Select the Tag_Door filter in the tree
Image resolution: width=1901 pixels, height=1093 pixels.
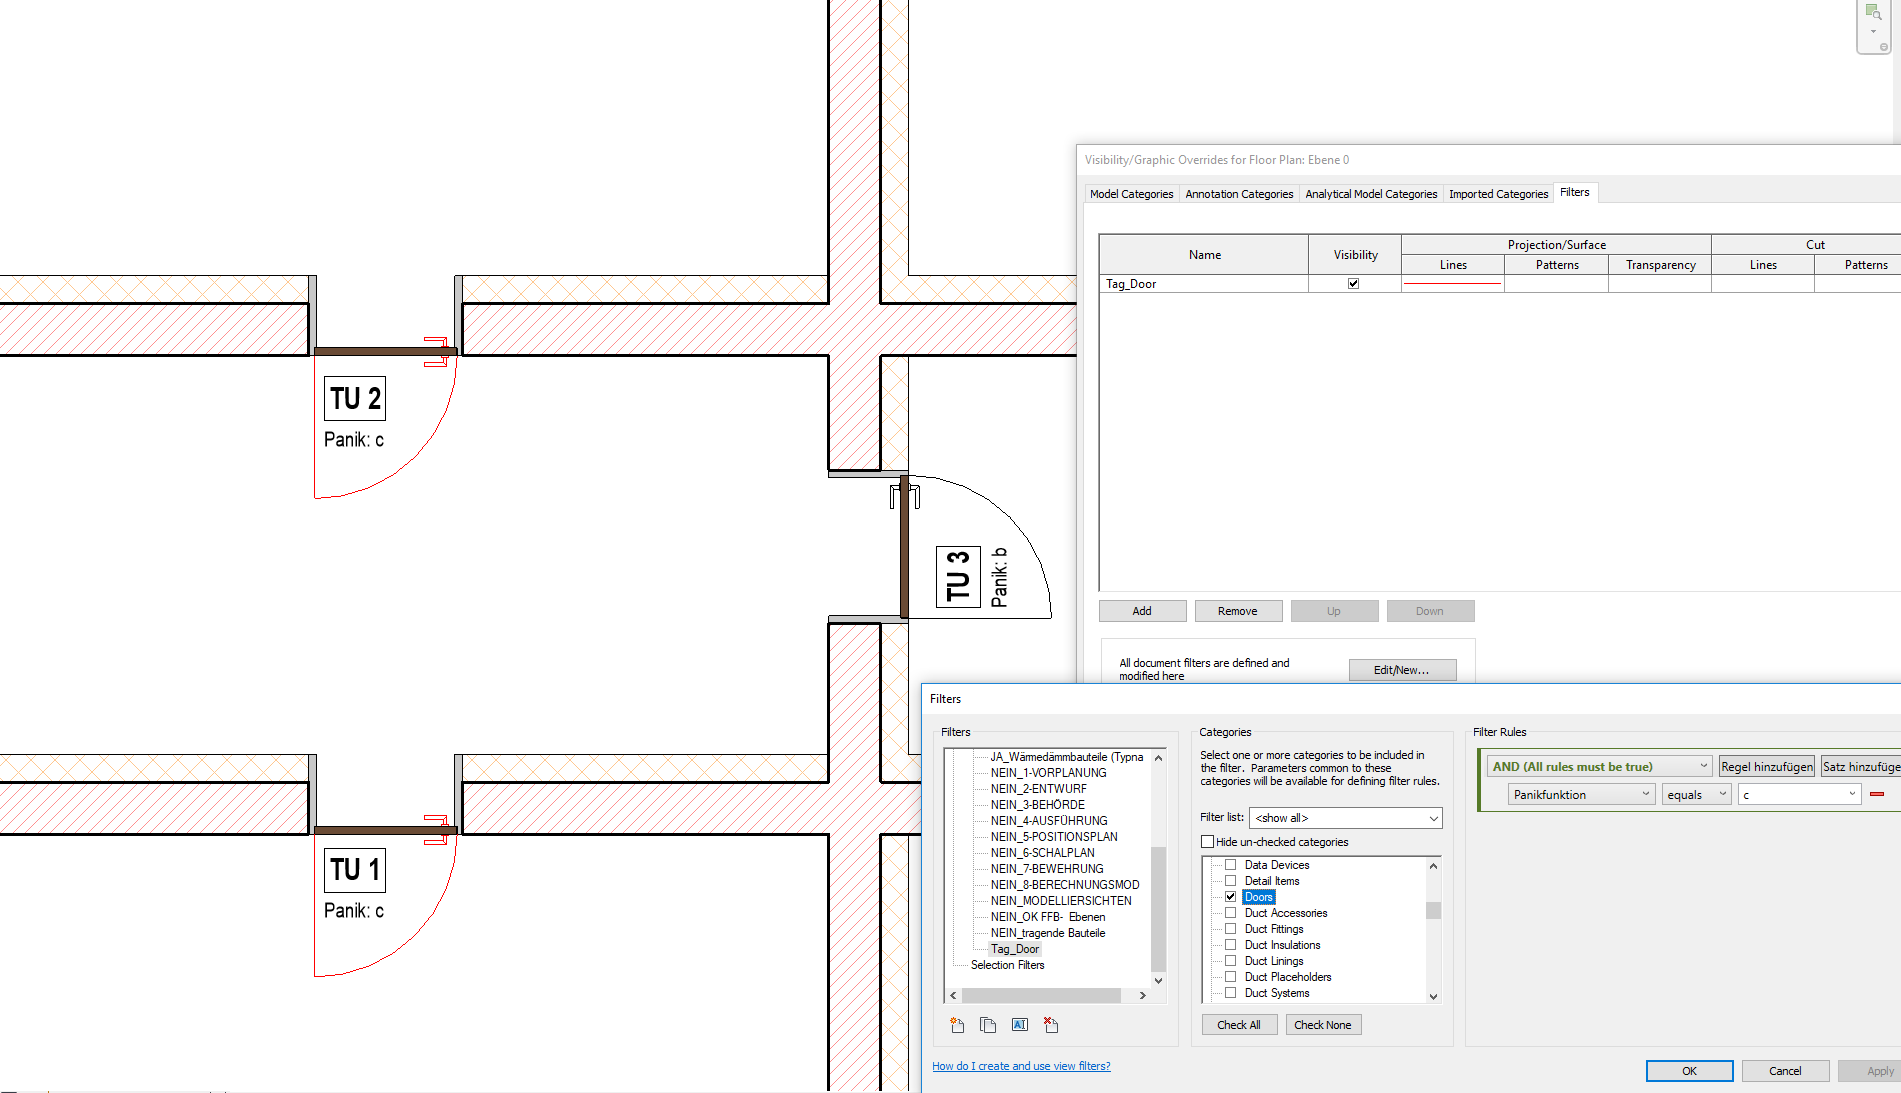1014,948
